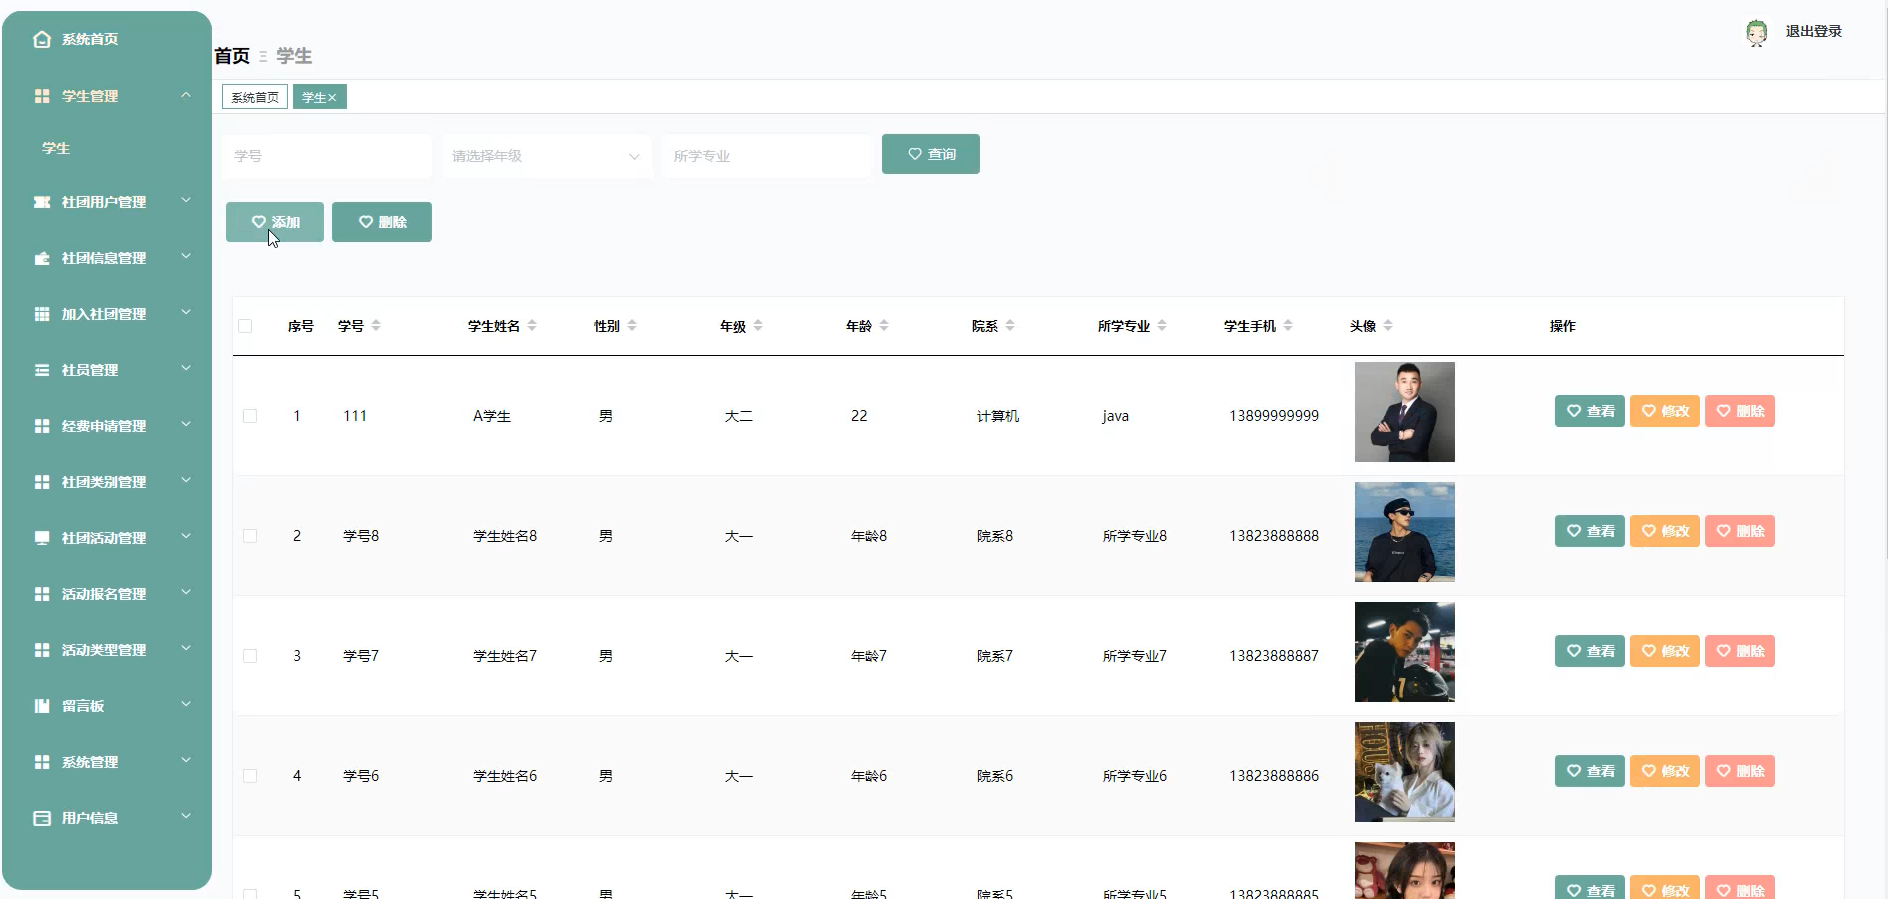Click the 社团活动管理 monitor icon
This screenshot has width=1888, height=899.
42,538
